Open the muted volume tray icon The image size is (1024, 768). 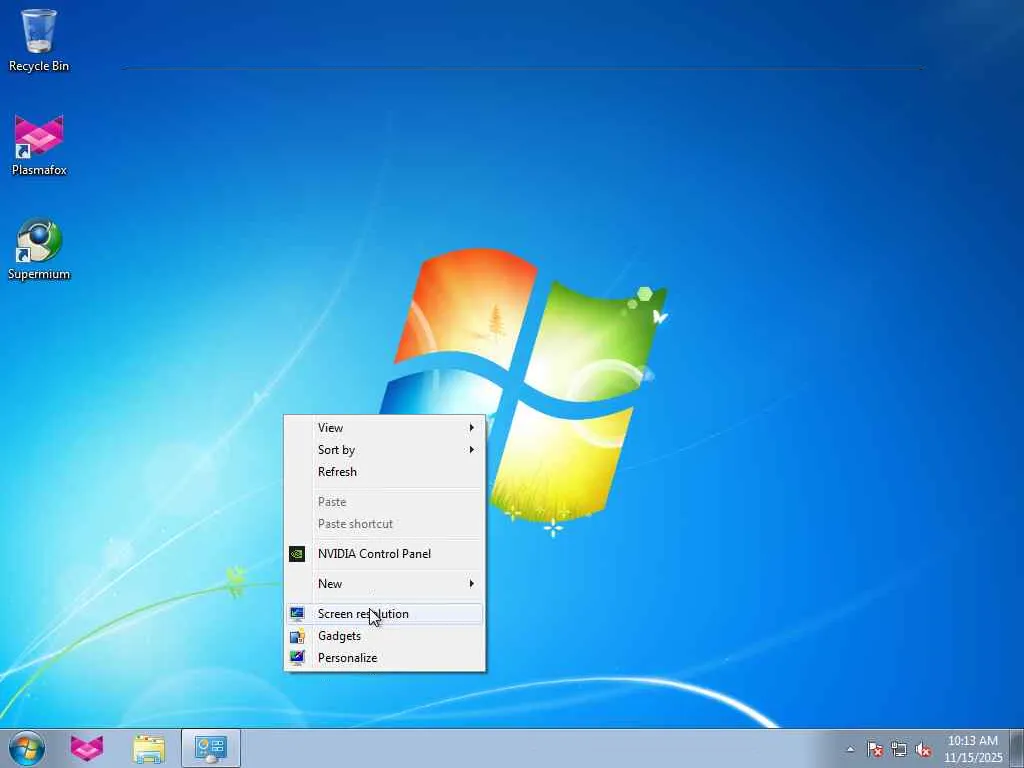(923, 749)
